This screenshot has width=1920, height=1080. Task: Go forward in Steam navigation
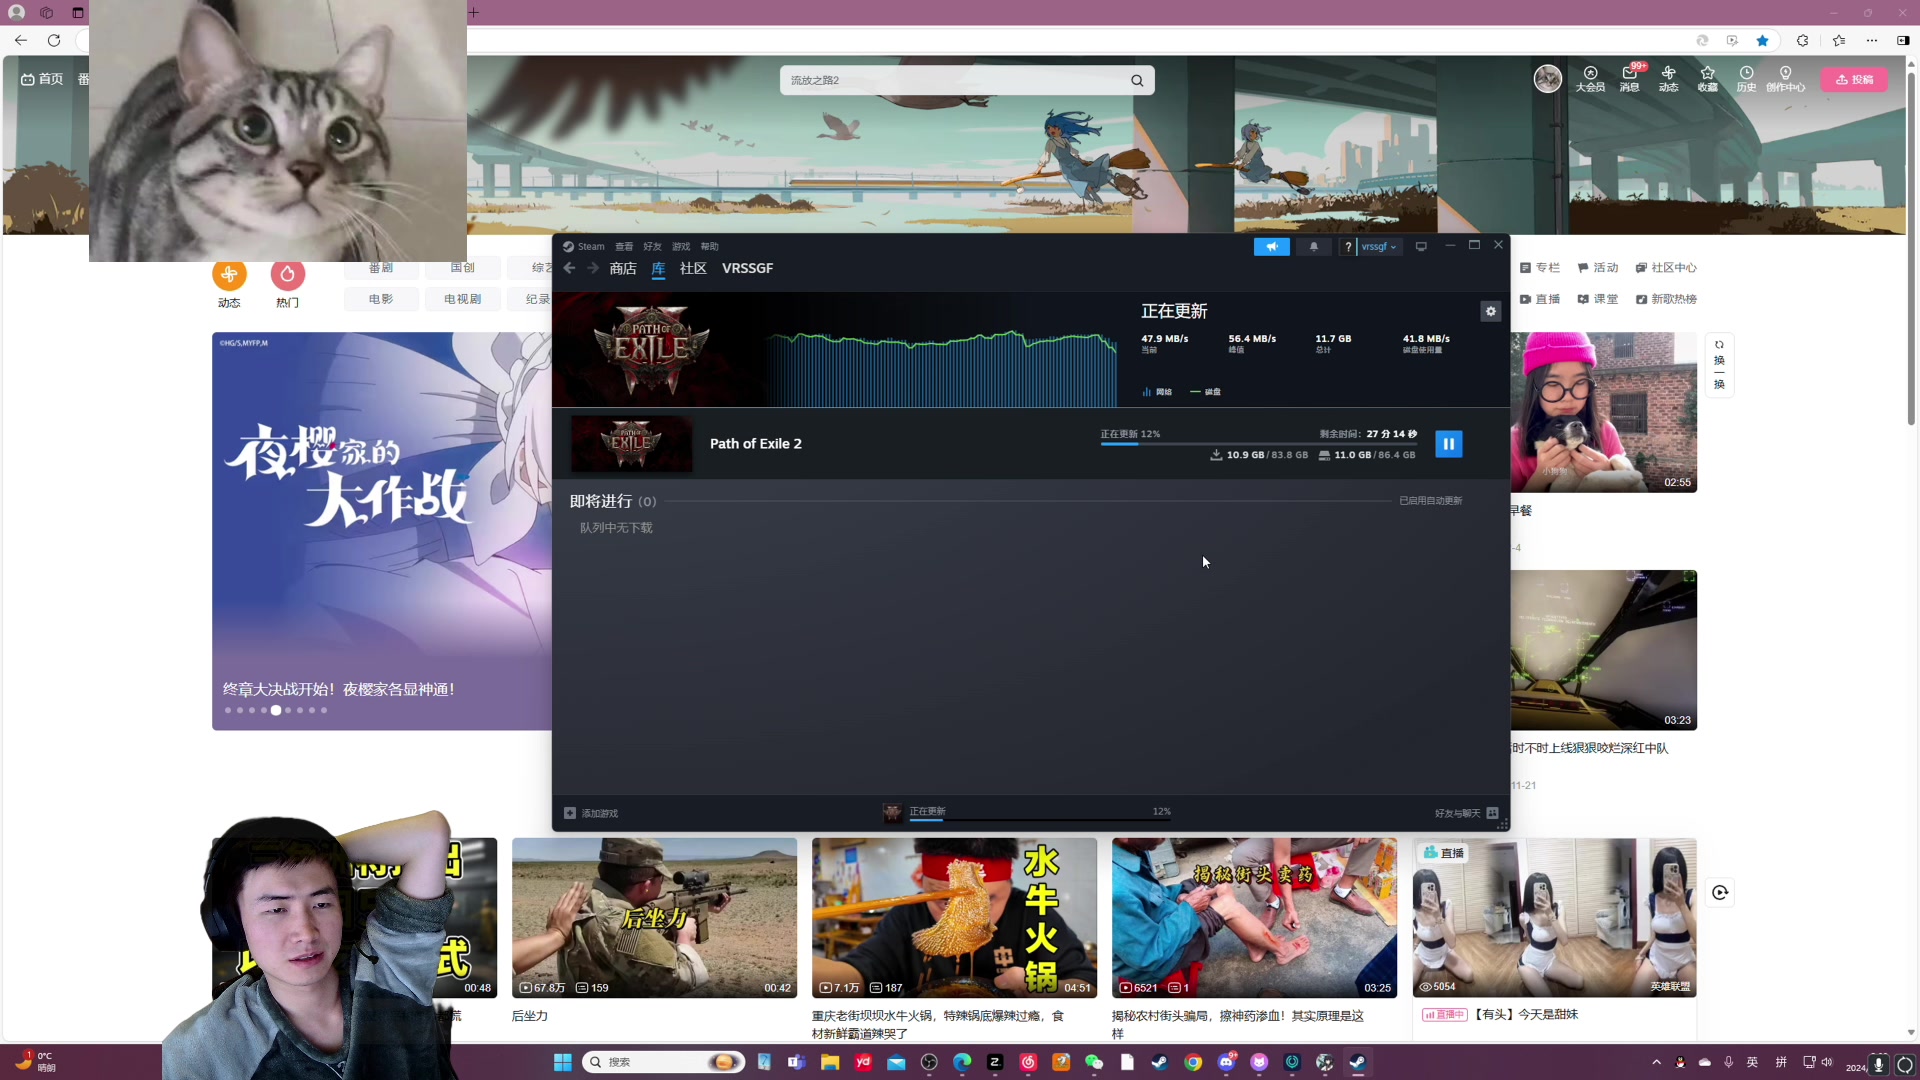pos(593,268)
